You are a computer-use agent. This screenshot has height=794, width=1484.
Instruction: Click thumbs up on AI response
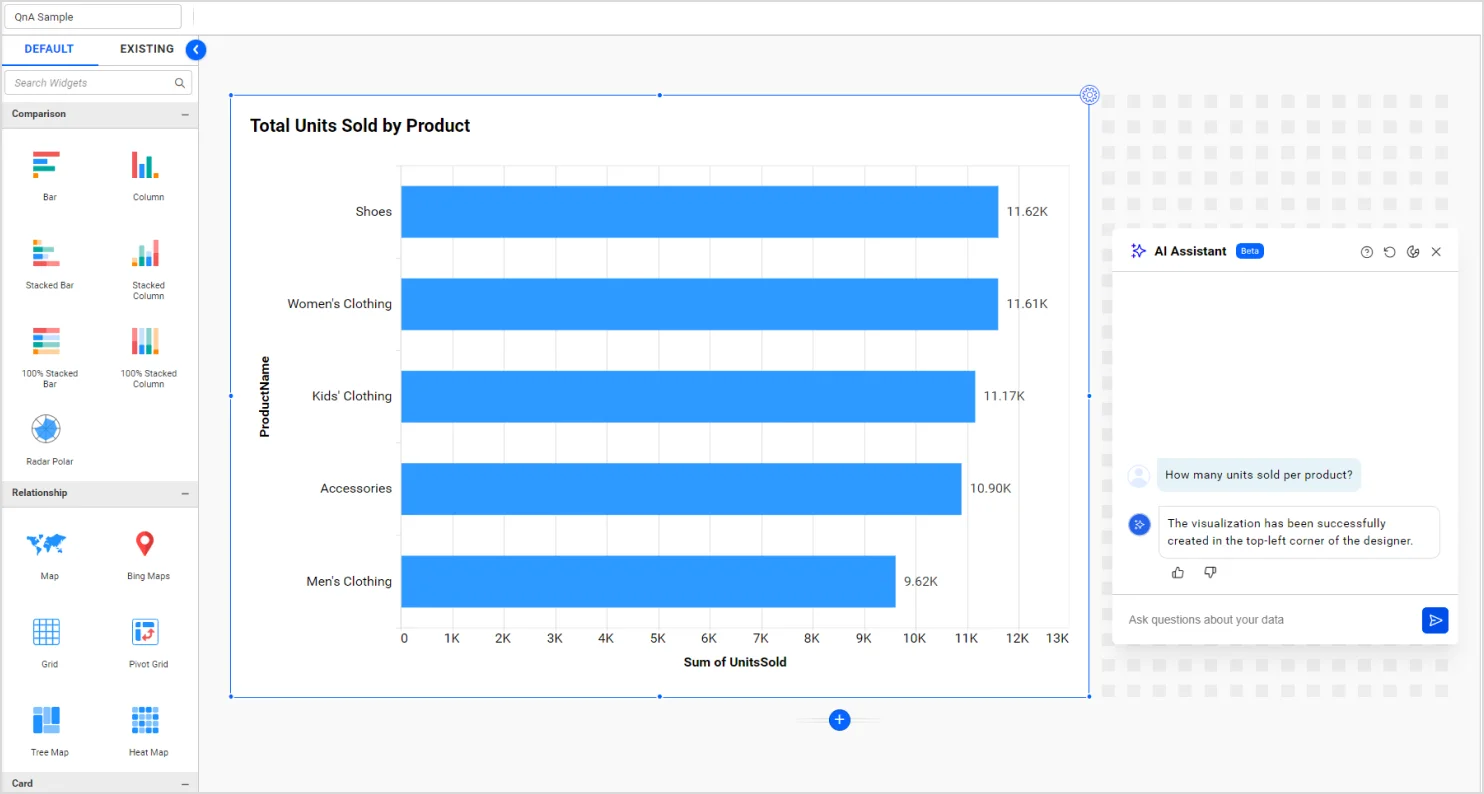[x=1177, y=573]
